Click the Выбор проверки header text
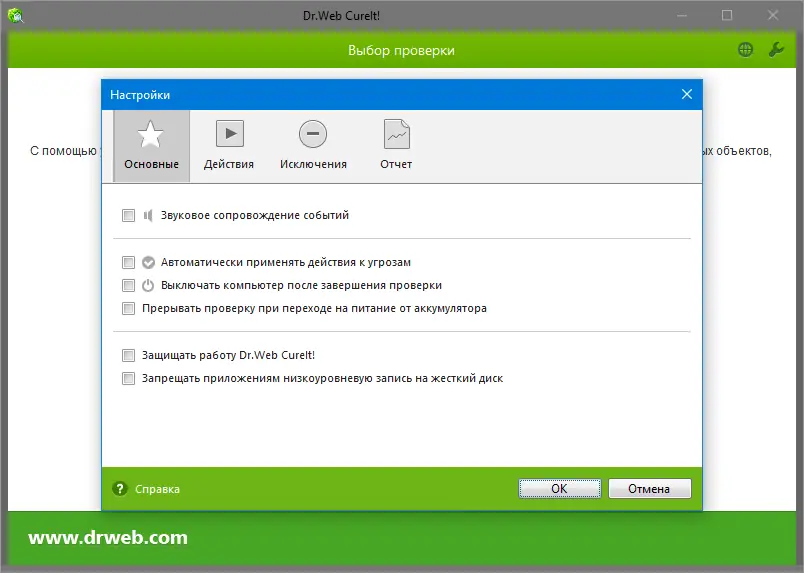The width and height of the screenshot is (804, 573). [401, 50]
